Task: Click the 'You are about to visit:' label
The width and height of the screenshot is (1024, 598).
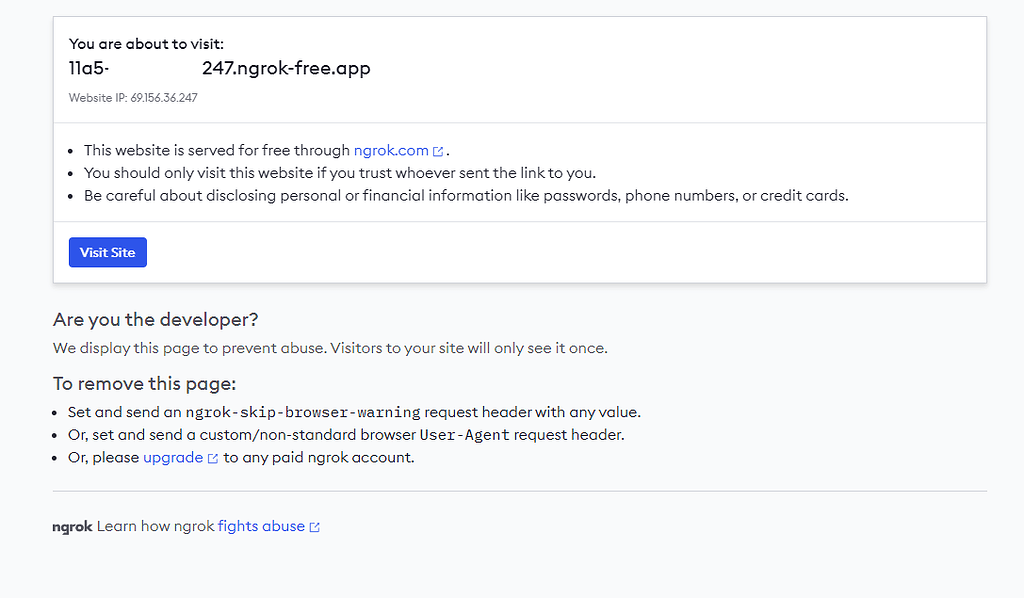Action: click(x=146, y=44)
